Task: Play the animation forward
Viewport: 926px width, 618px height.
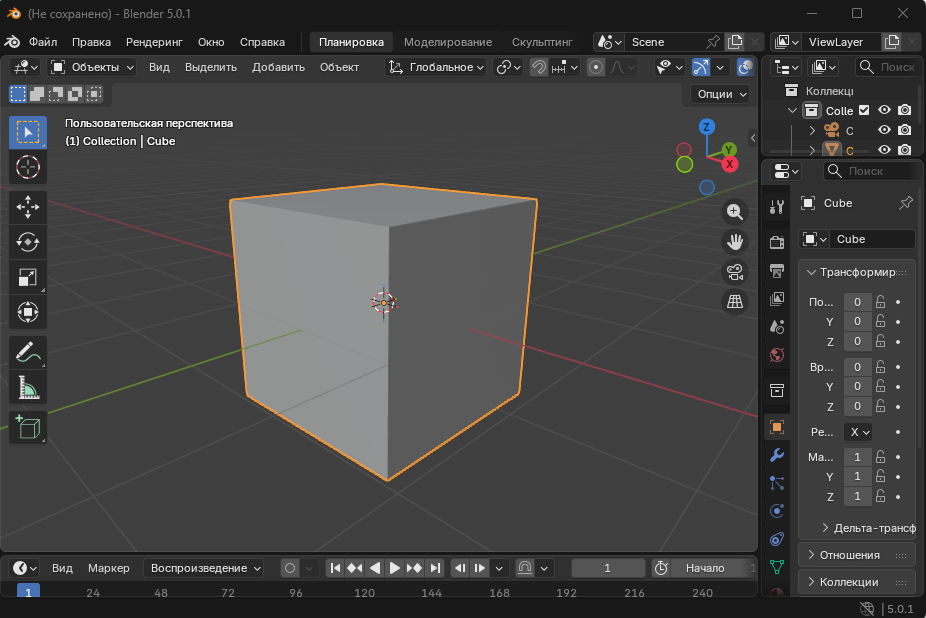Action: coord(394,568)
